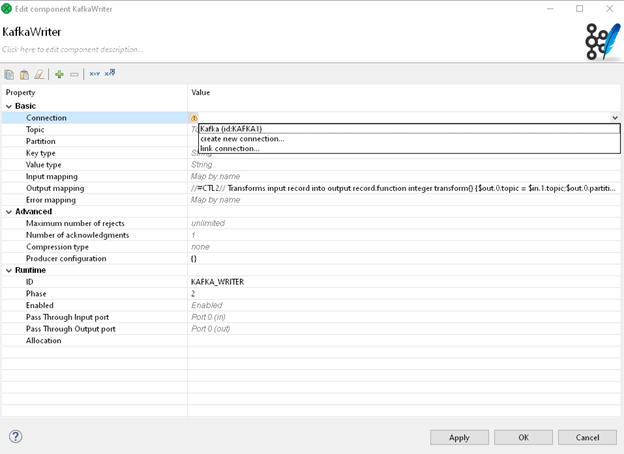Choose 'create new connection...' option

point(241,139)
